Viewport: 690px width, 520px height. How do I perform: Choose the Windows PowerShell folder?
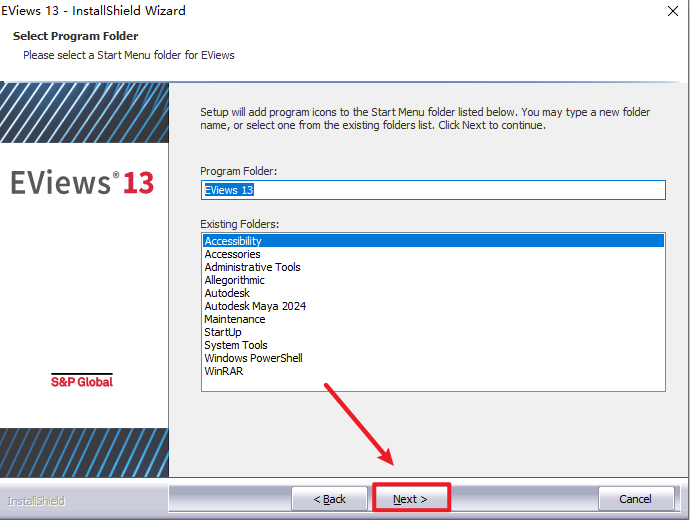pyautogui.click(x=253, y=358)
